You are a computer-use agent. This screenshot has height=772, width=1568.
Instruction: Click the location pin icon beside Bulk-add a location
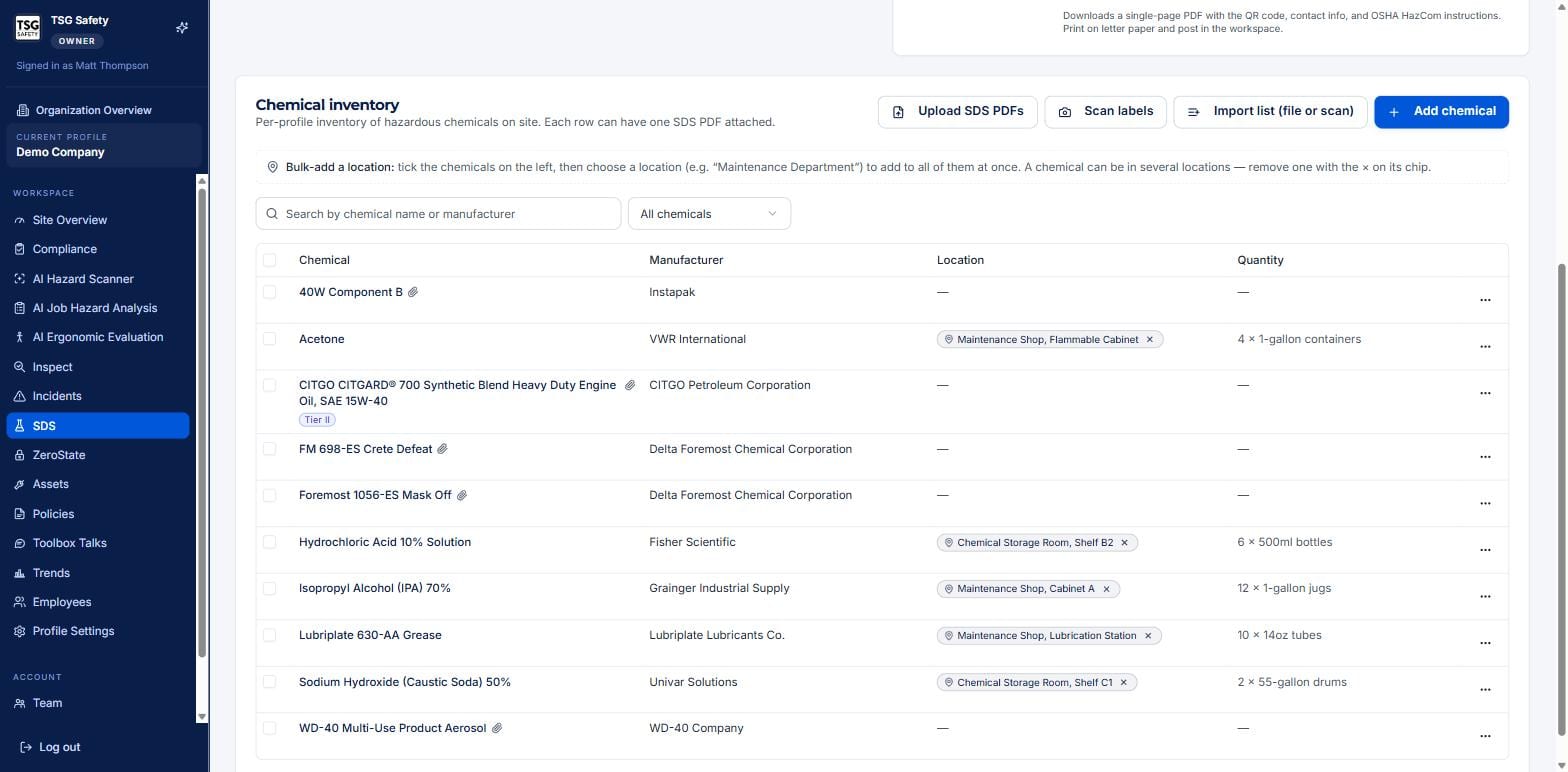pyautogui.click(x=272, y=167)
